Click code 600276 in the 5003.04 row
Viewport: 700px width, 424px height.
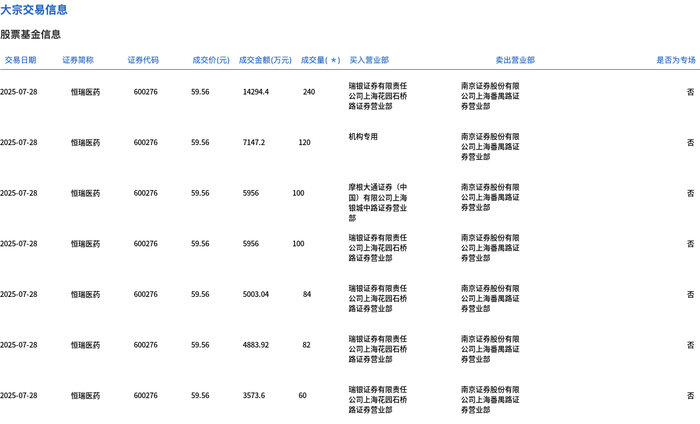click(x=146, y=294)
